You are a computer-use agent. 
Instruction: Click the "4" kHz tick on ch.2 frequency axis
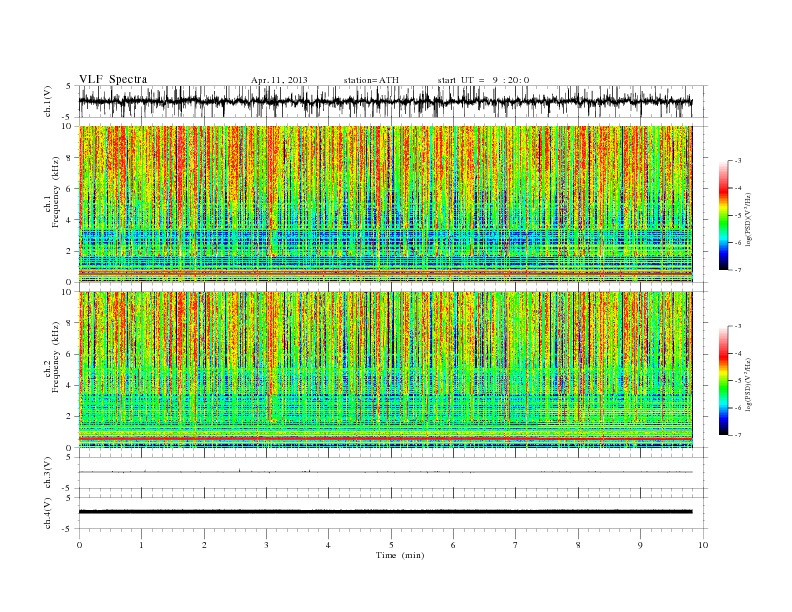click(x=70, y=386)
